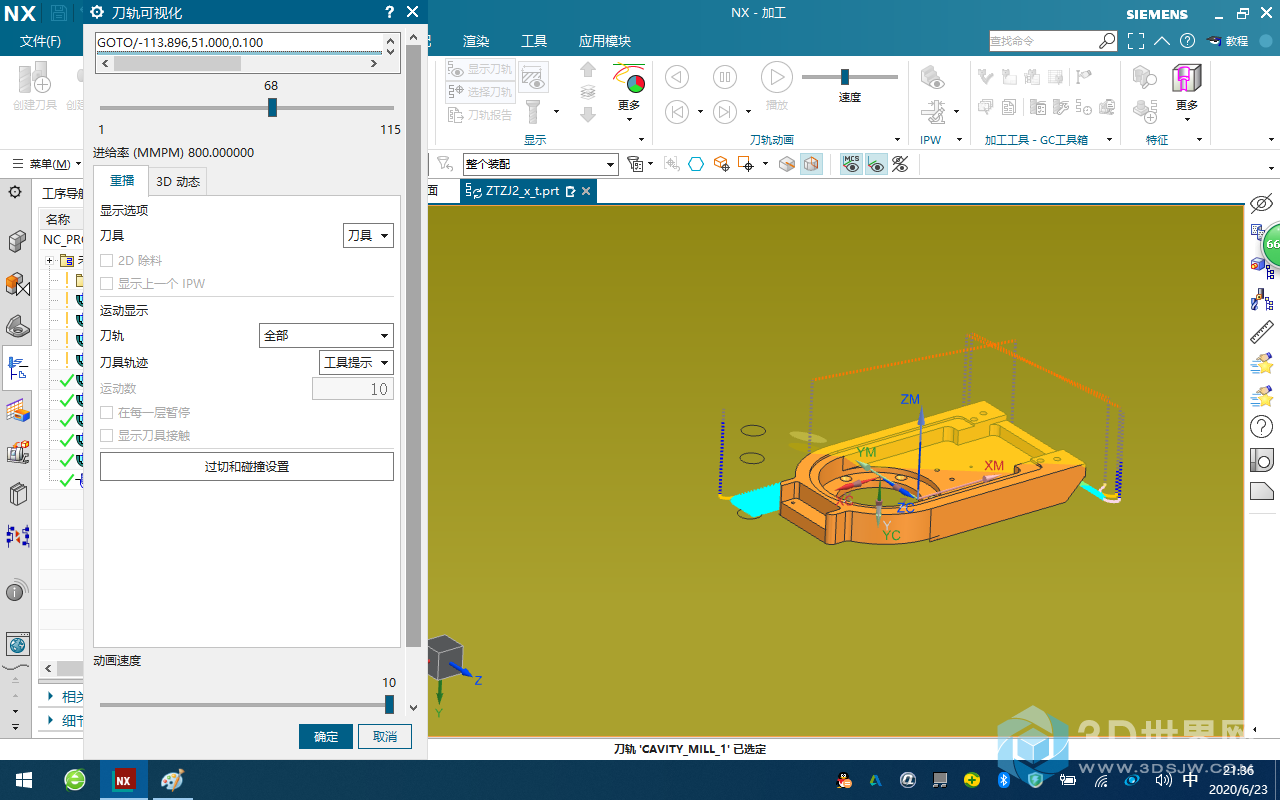This screenshot has height=800, width=1280.
Task: Toggle the MCS display eye button
Action: coord(851,164)
